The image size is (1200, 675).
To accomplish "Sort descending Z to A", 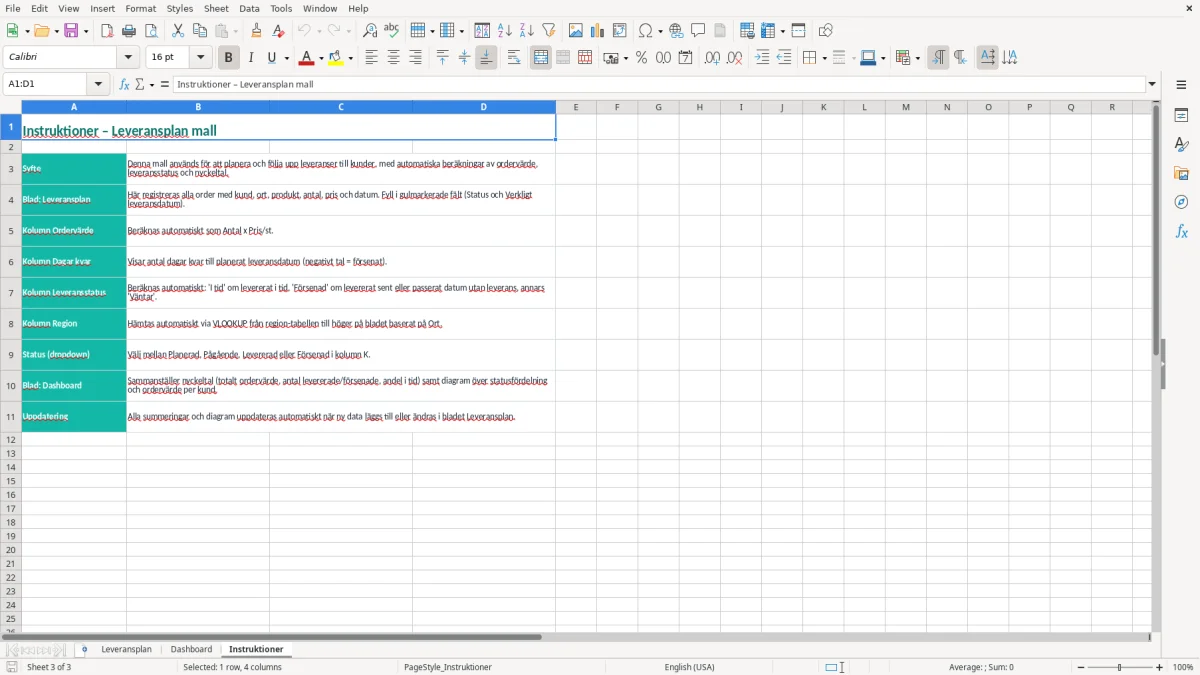I will [527, 31].
